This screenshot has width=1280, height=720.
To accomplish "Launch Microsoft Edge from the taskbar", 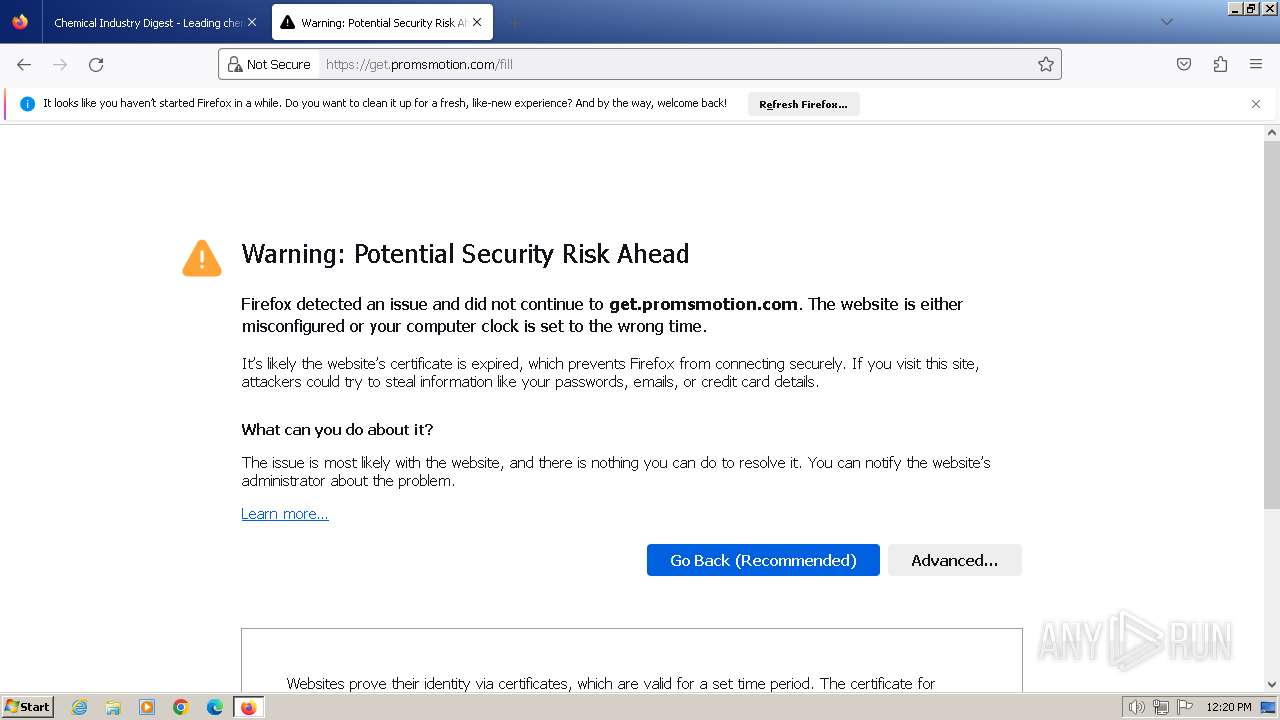I will point(215,707).
